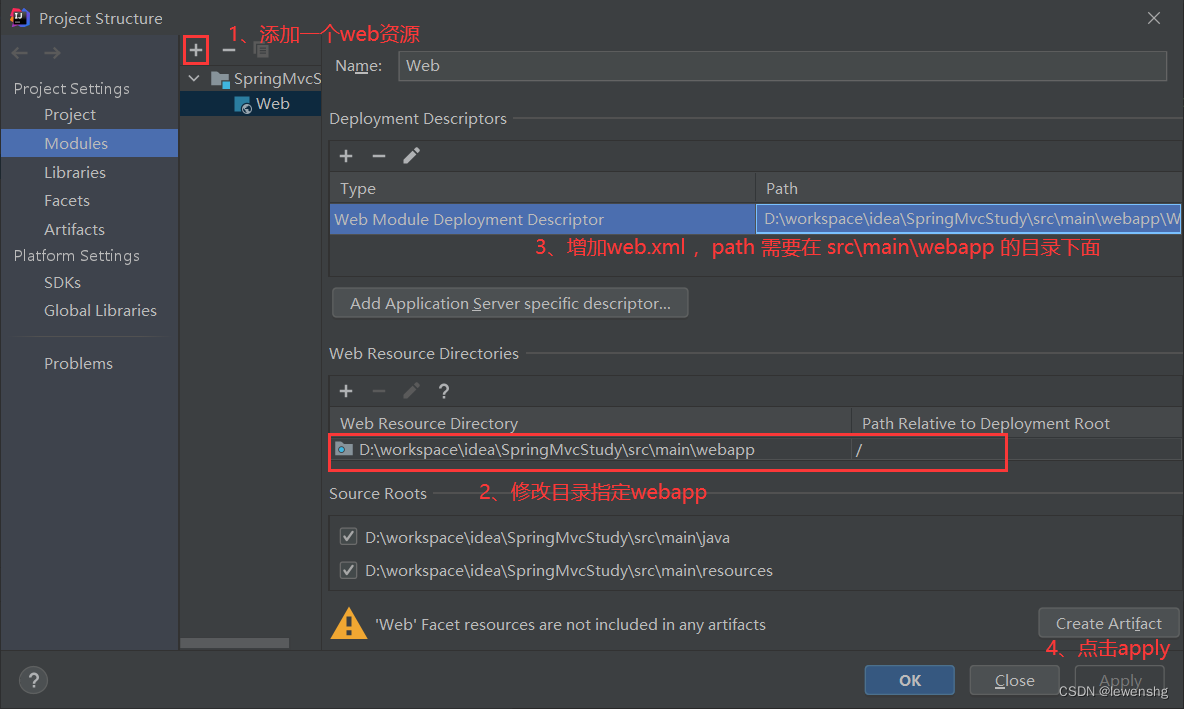
Task: Open help via question mark in Web Resource Directories
Action: click(x=443, y=391)
